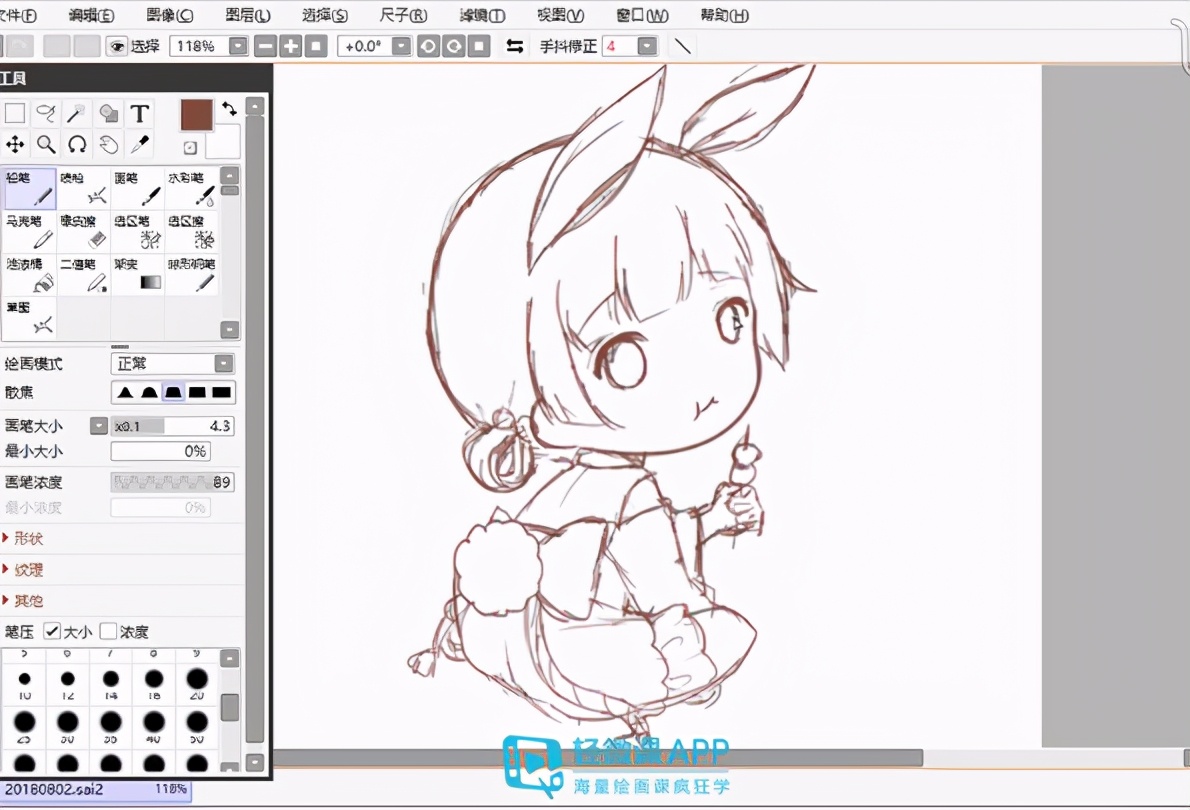
Task: Rotate canvas clockwise
Action: [454, 46]
